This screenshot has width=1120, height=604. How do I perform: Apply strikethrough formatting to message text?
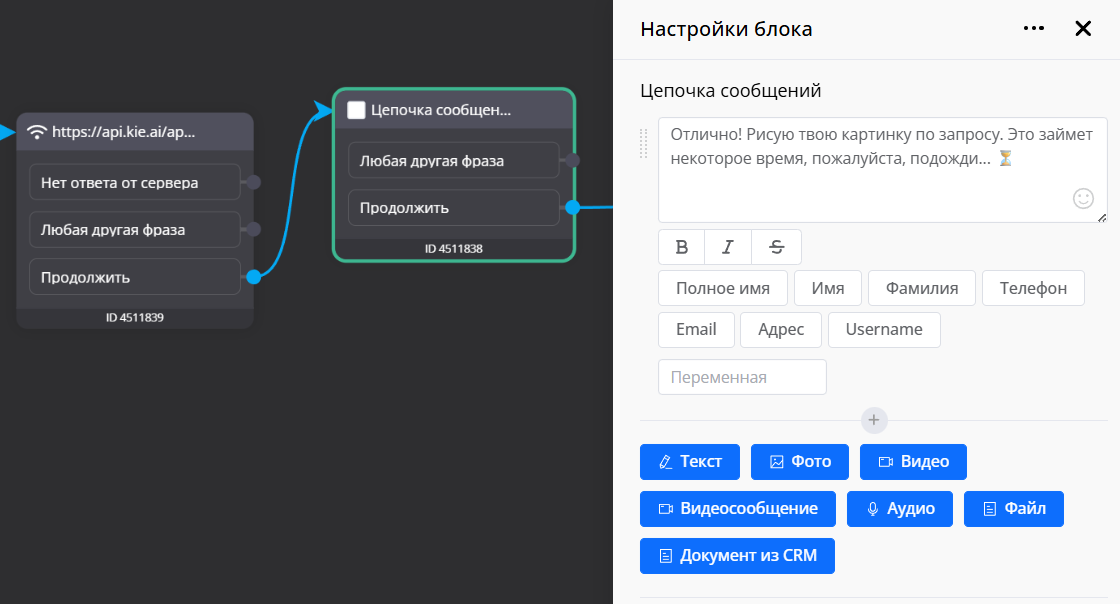point(777,247)
